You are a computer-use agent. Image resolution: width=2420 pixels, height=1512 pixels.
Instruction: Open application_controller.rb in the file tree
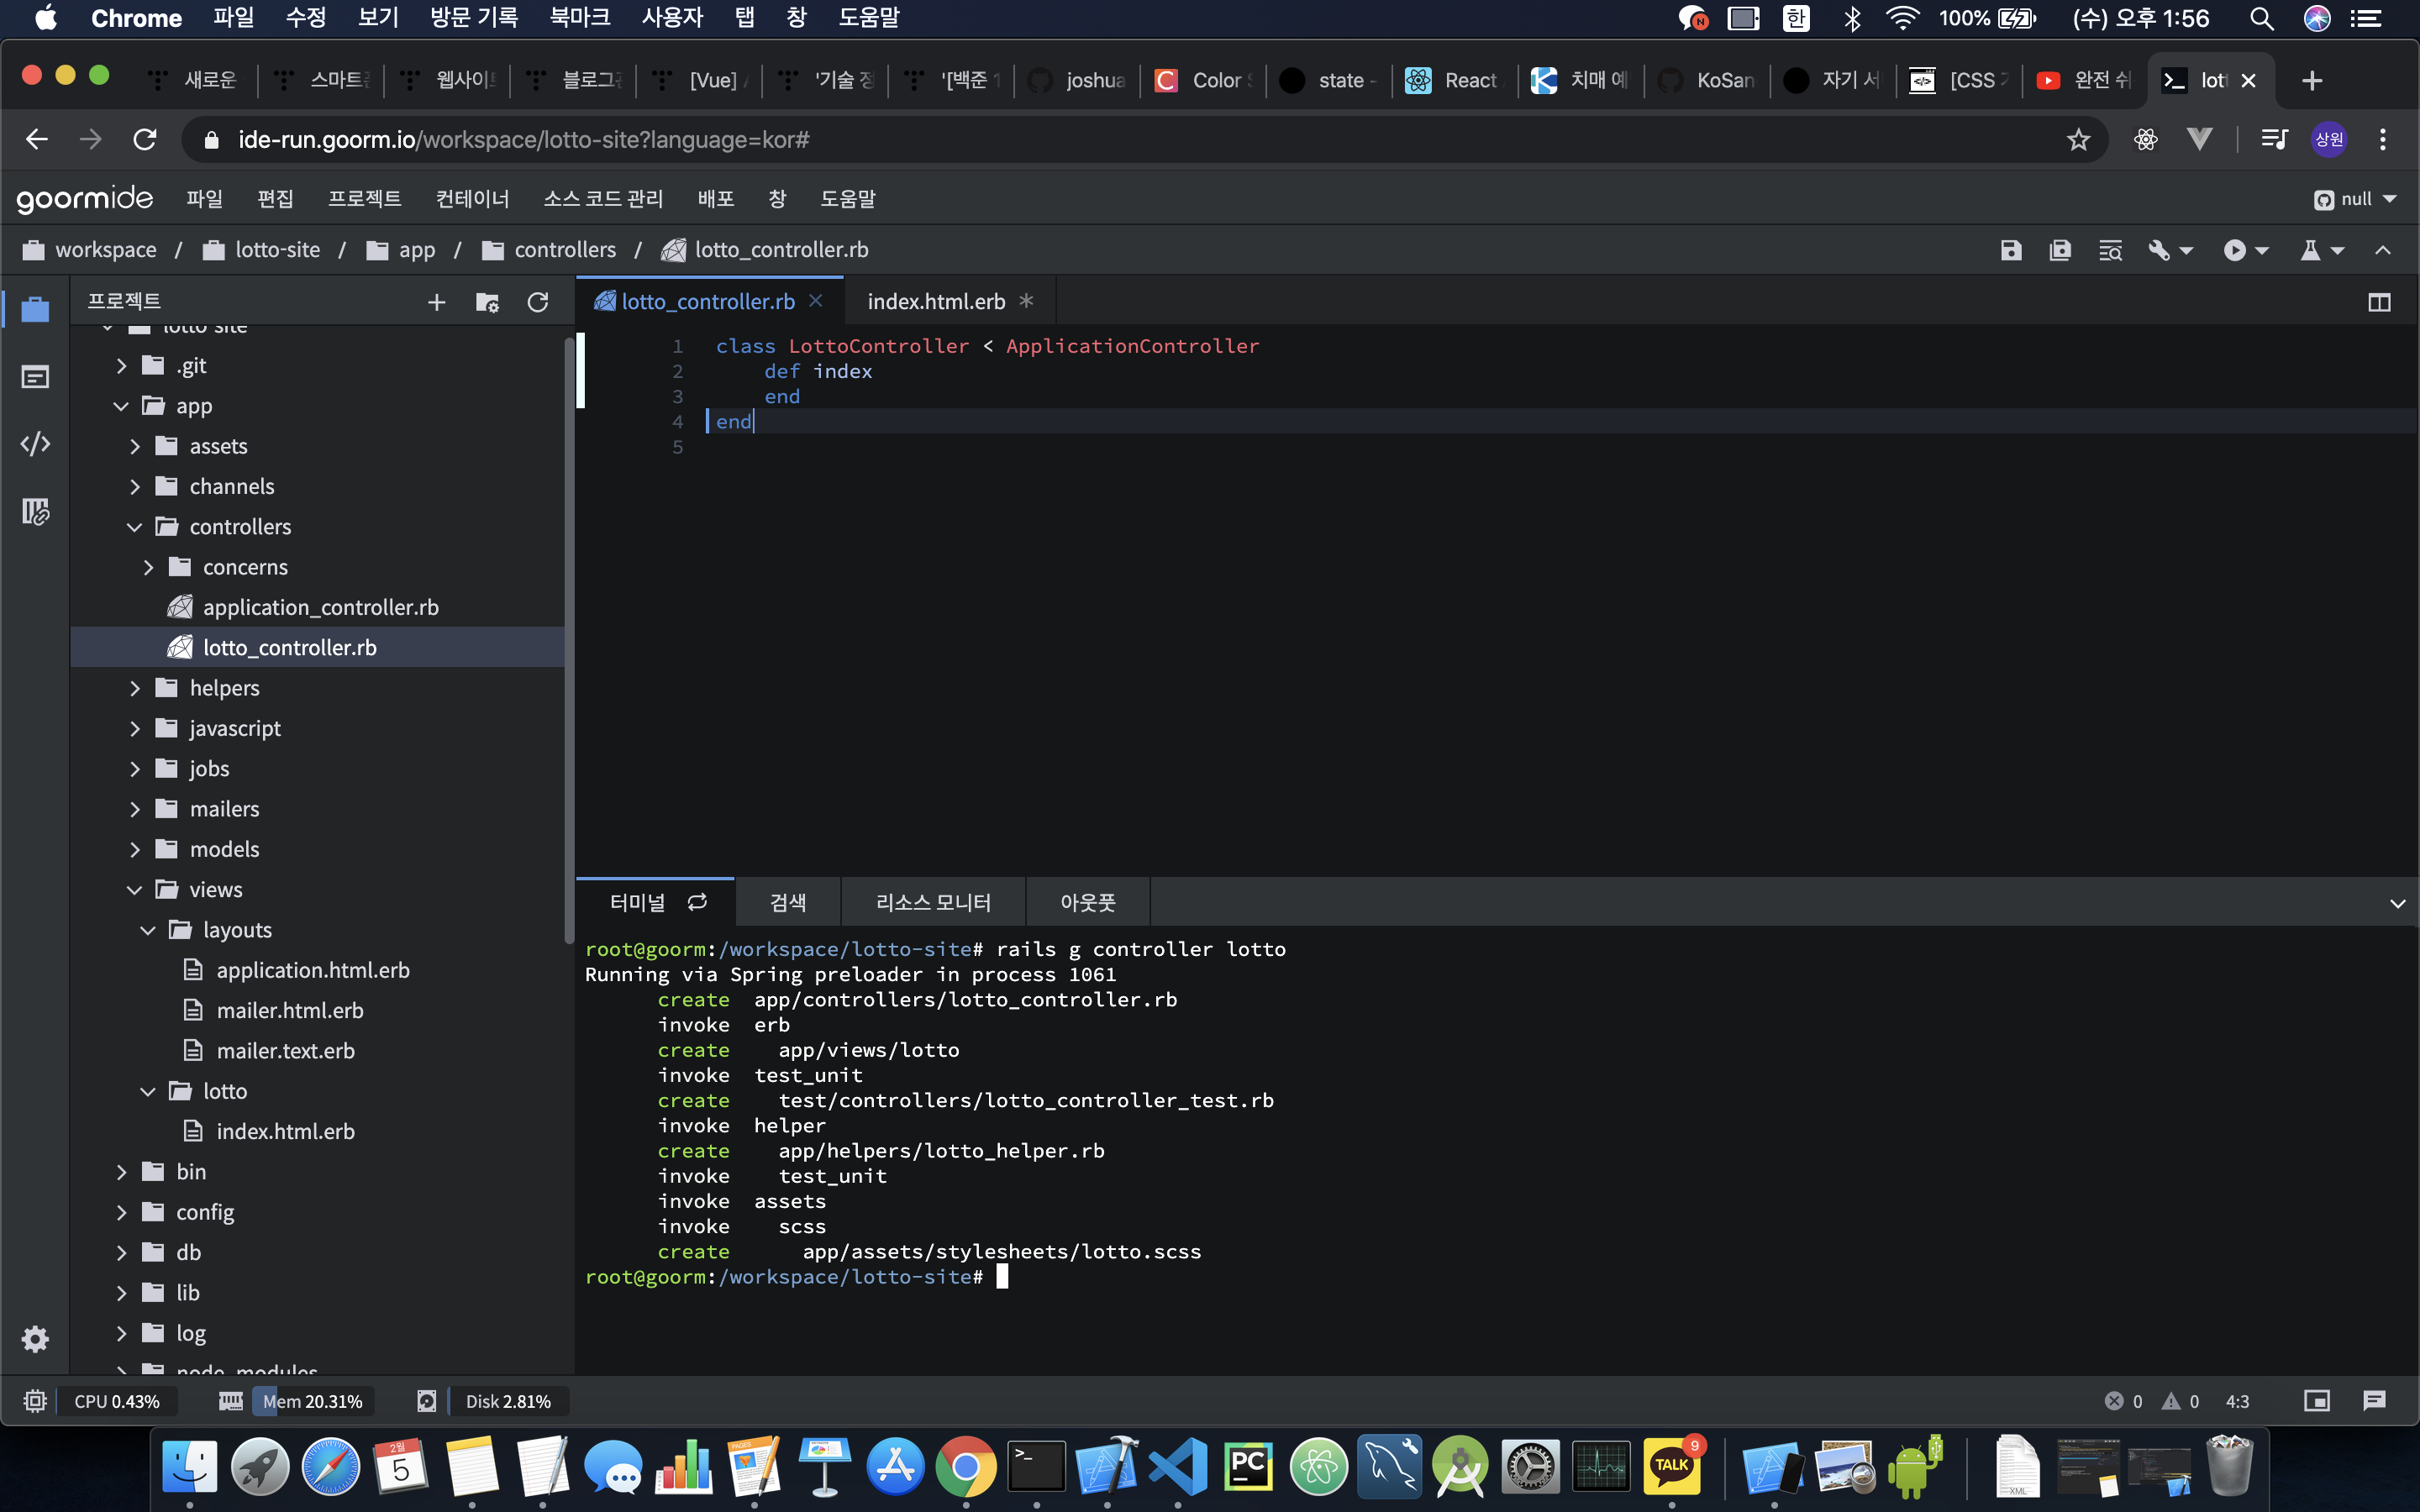320,607
